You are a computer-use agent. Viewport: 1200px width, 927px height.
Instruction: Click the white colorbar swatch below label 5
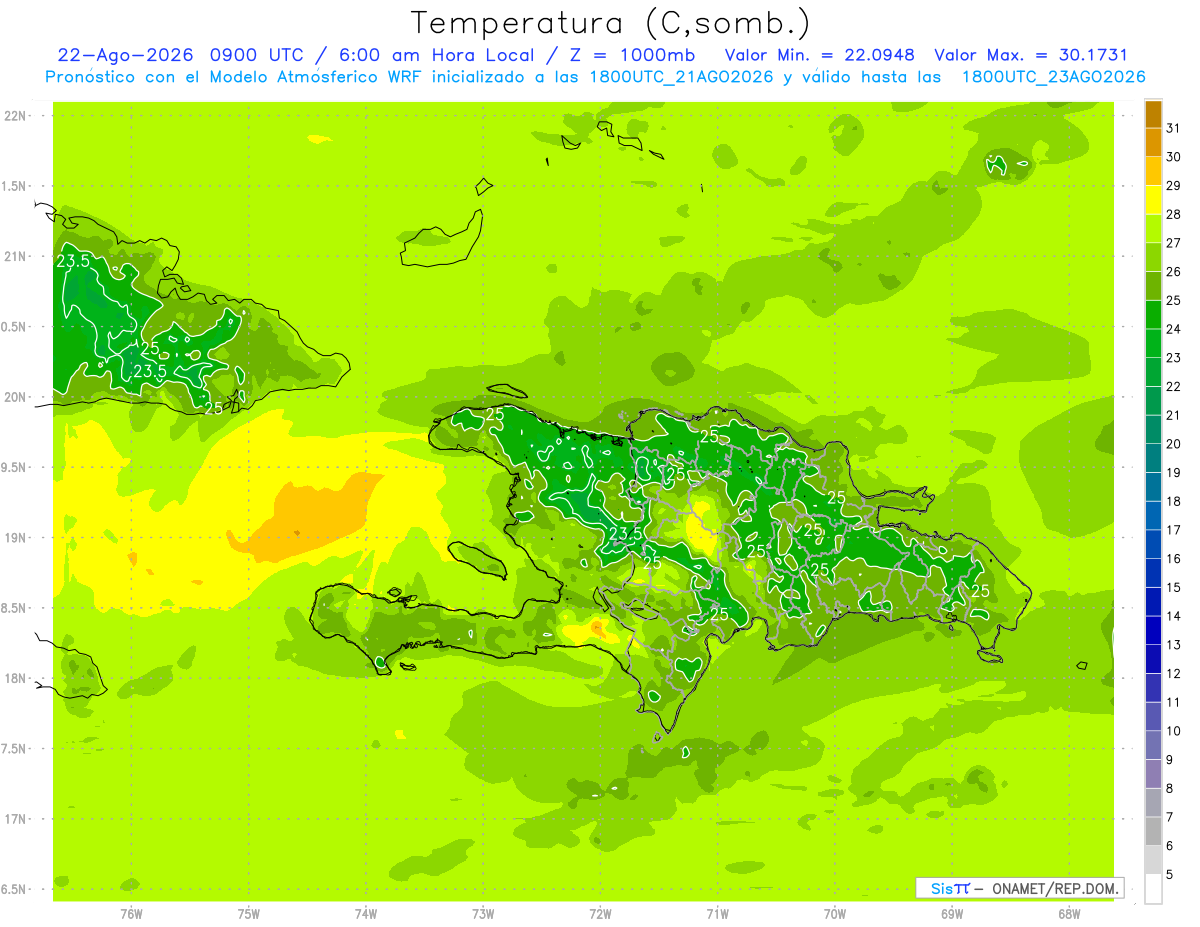(1153, 889)
